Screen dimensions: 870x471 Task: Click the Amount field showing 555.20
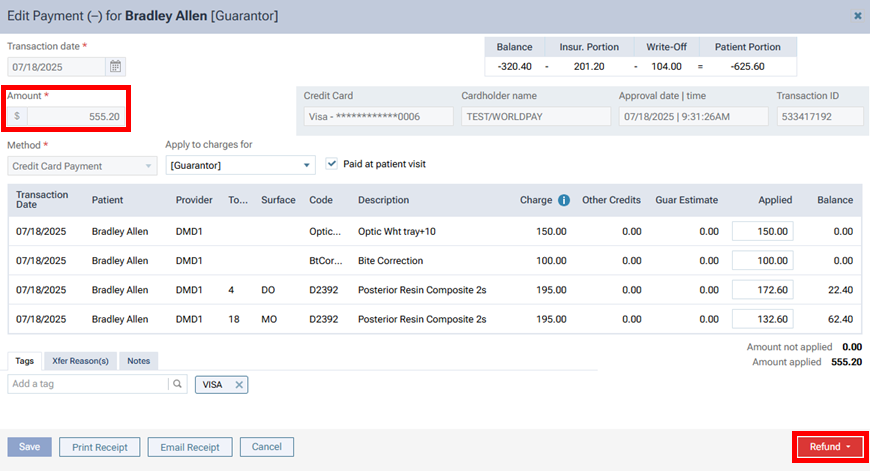(x=75, y=117)
